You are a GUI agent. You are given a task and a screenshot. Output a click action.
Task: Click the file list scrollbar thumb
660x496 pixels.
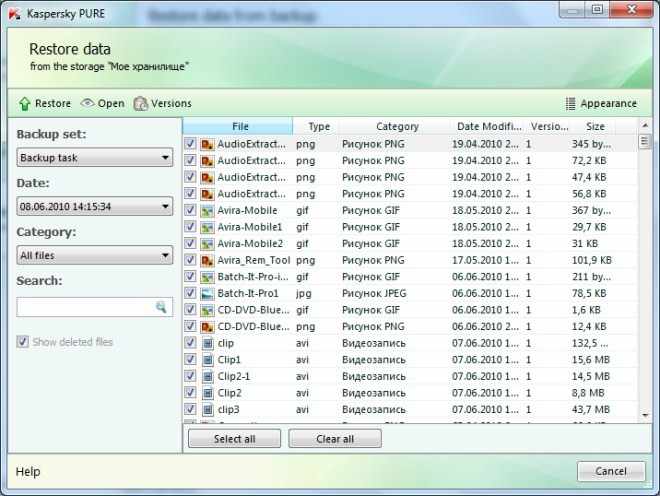pyautogui.click(x=644, y=141)
